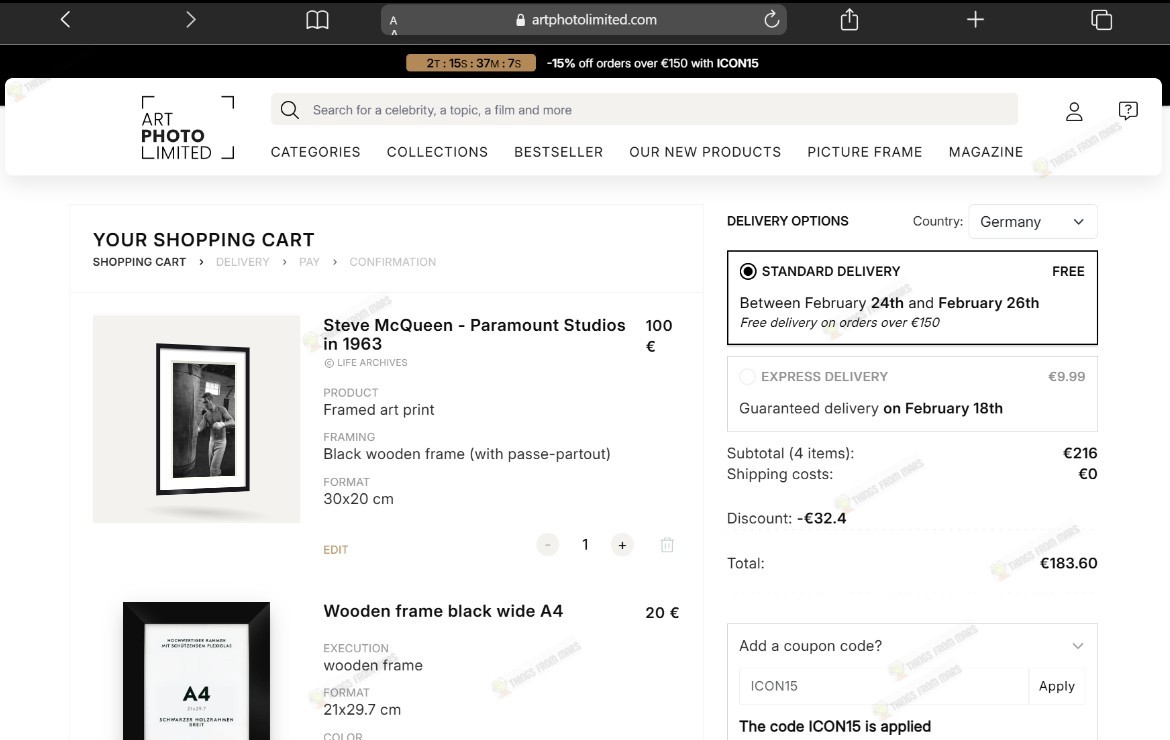Viewport: 1170px width, 740px height.
Task: Open the Magazine menu item
Action: coord(986,152)
